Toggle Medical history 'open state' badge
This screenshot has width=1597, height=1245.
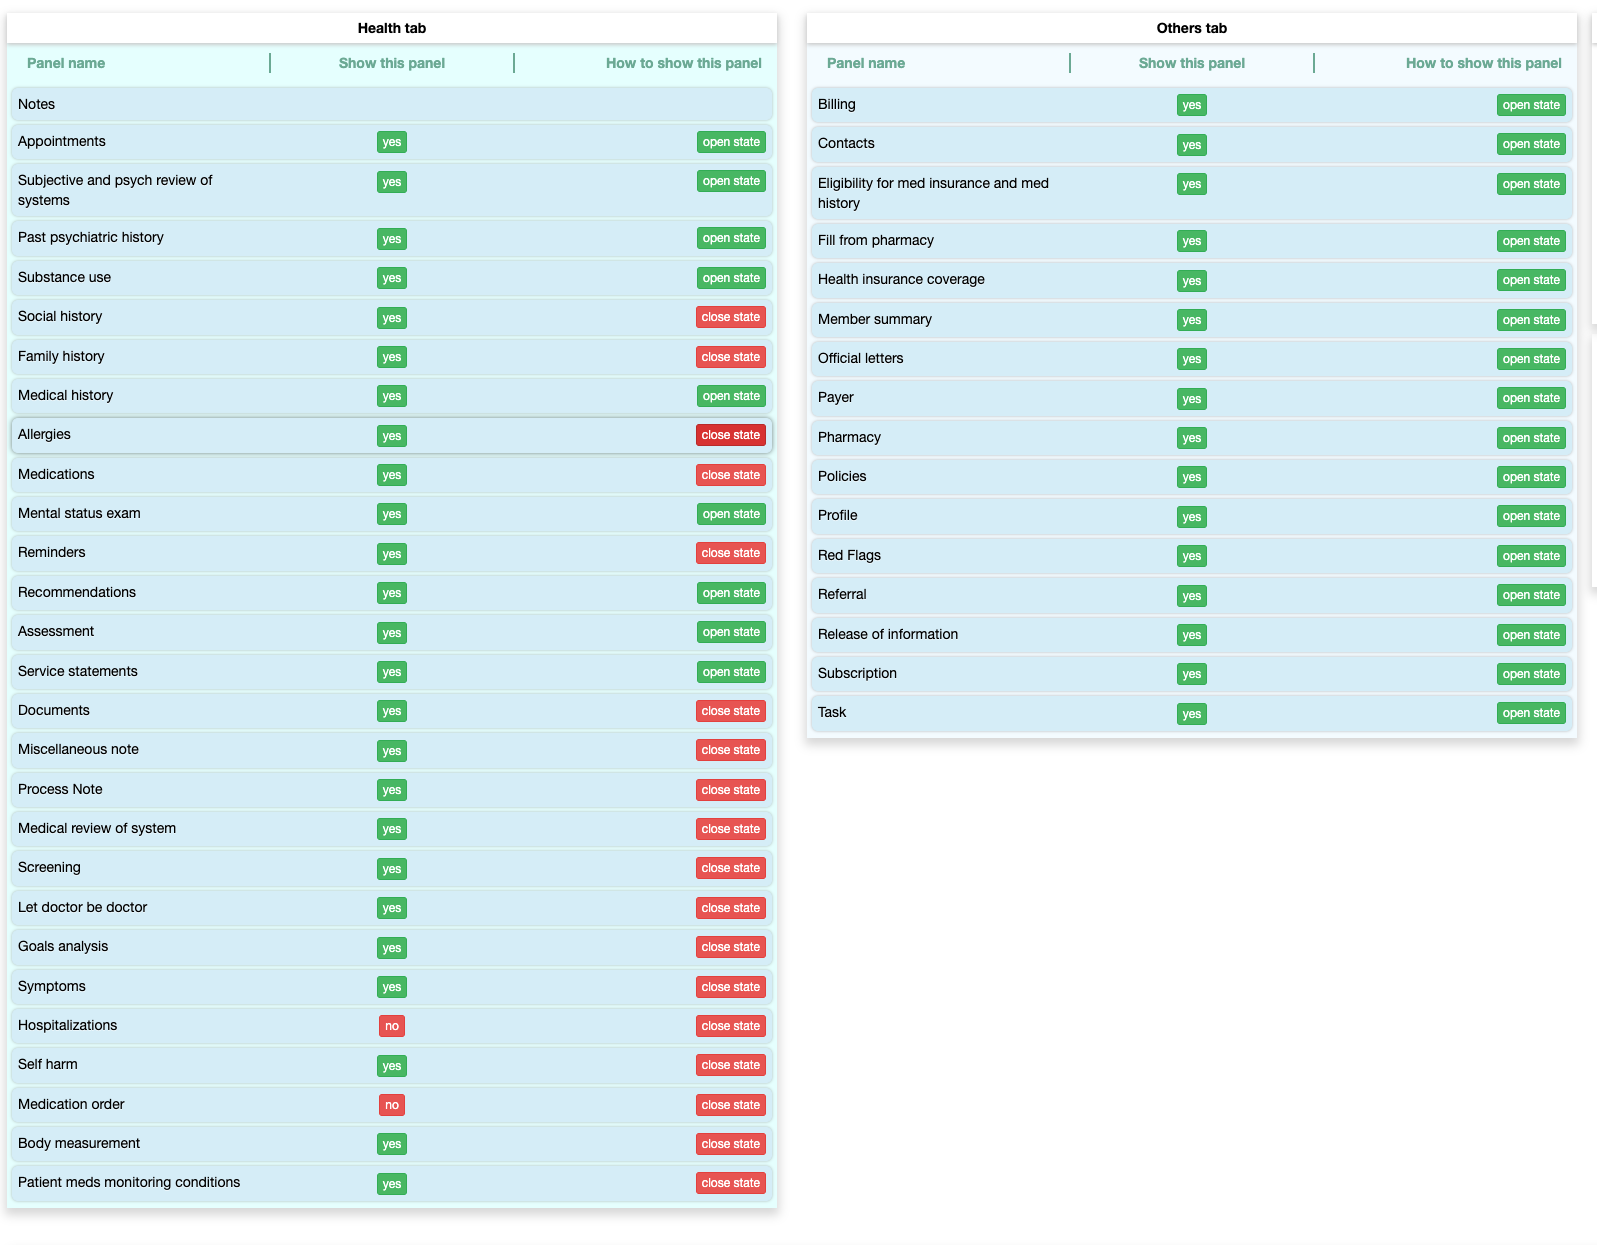click(731, 396)
